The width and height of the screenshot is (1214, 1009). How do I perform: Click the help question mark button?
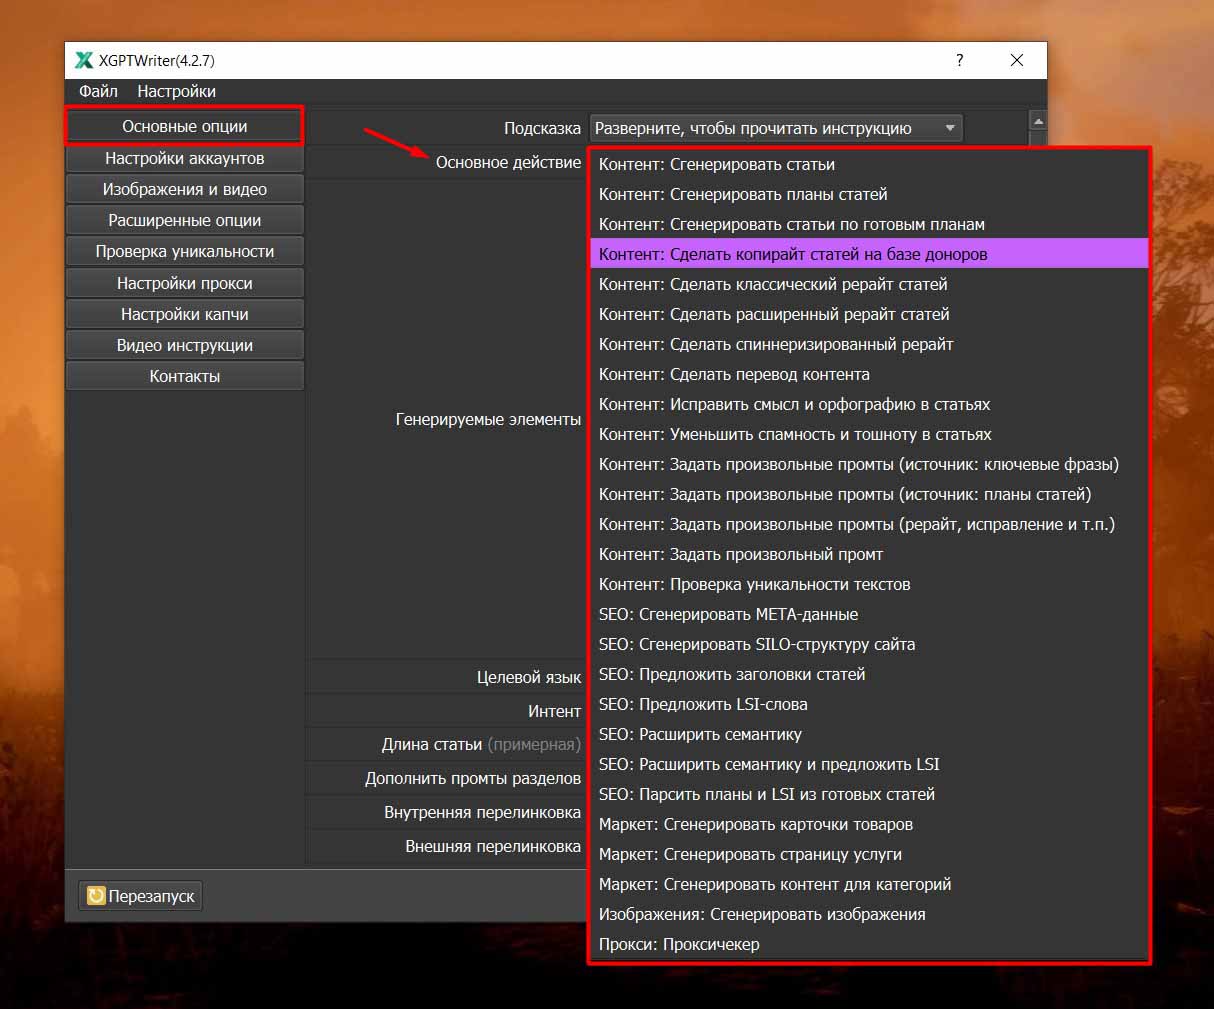click(x=959, y=60)
